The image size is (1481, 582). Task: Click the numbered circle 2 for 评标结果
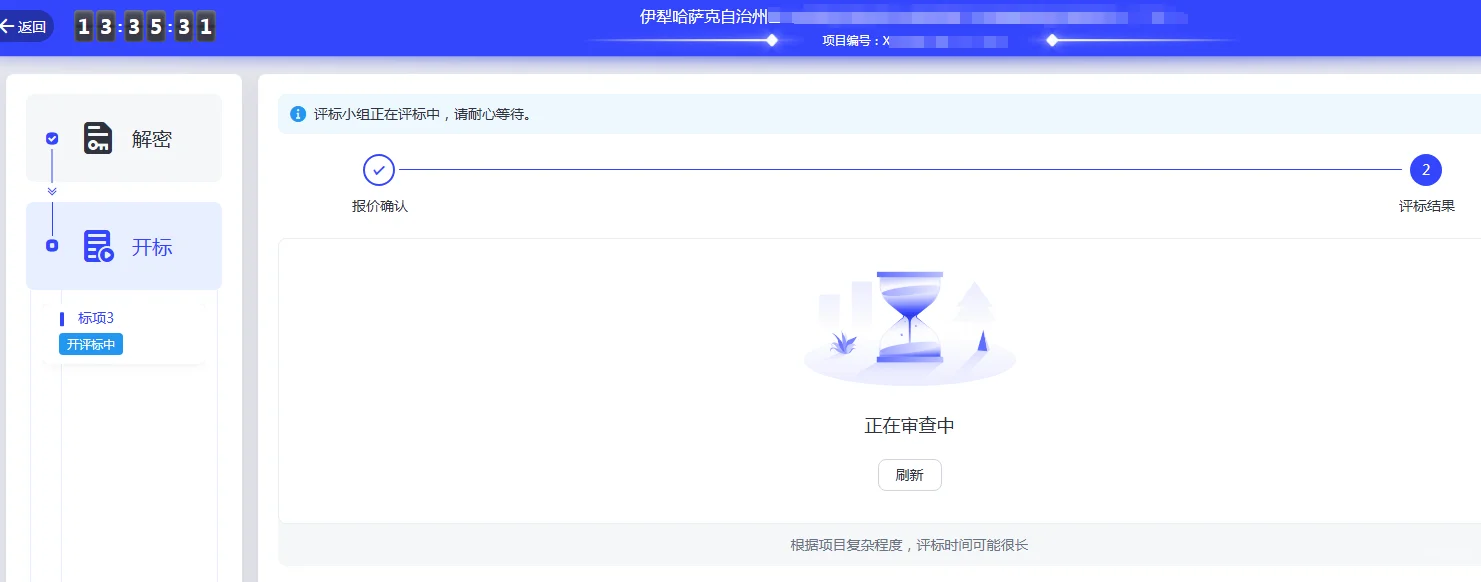click(x=1426, y=170)
